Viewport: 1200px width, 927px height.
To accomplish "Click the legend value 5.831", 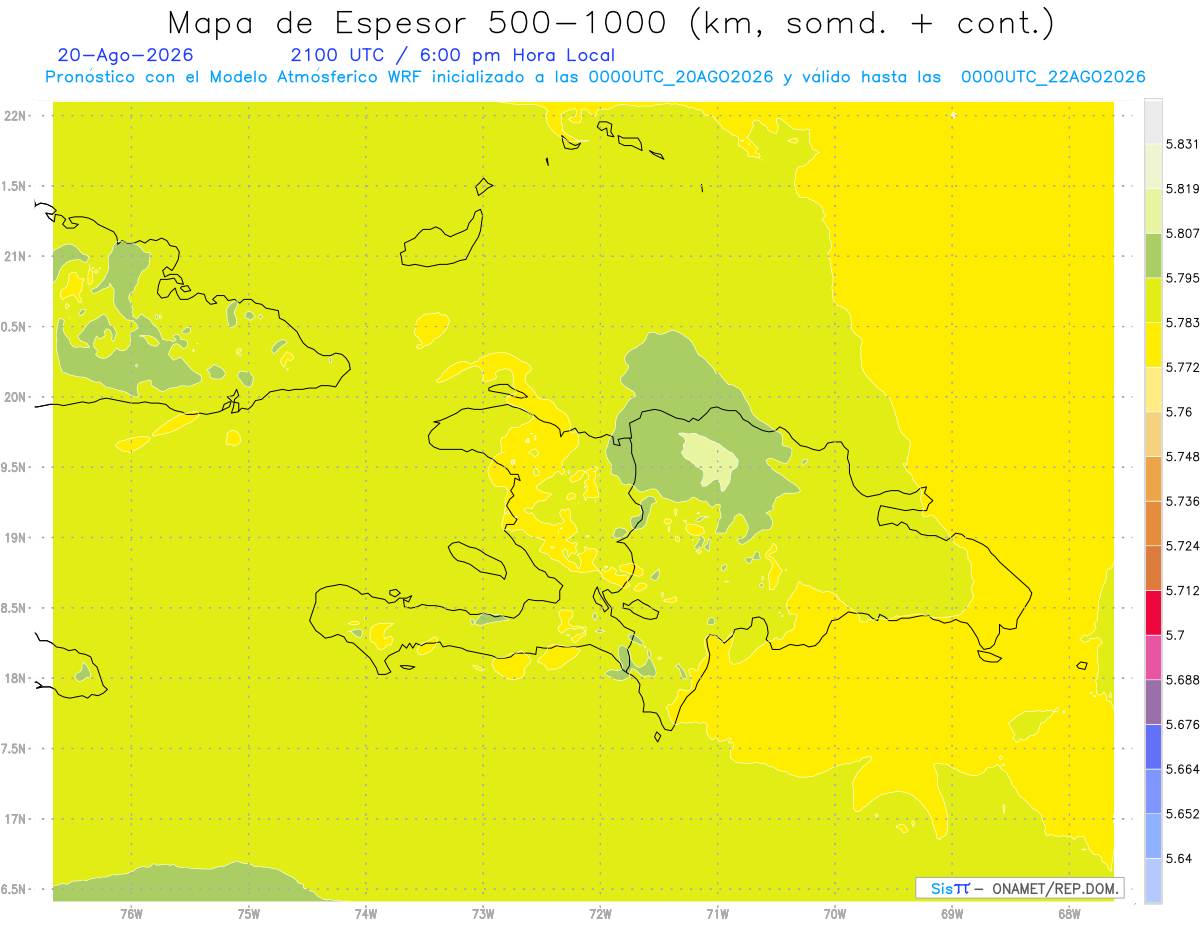I will click(x=1183, y=144).
